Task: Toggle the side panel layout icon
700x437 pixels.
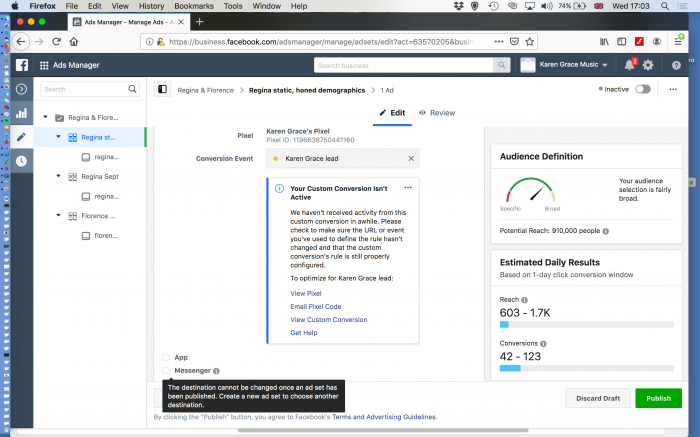Action: (x=162, y=89)
